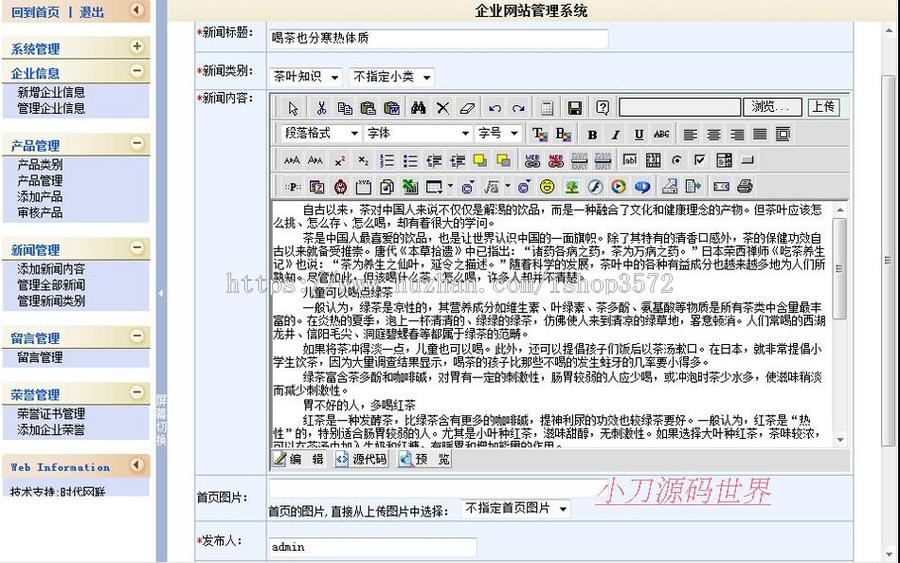This screenshot has height=563, width=900.
Task: Collapse the Web Information panel arrow
Action: point(137,465)
